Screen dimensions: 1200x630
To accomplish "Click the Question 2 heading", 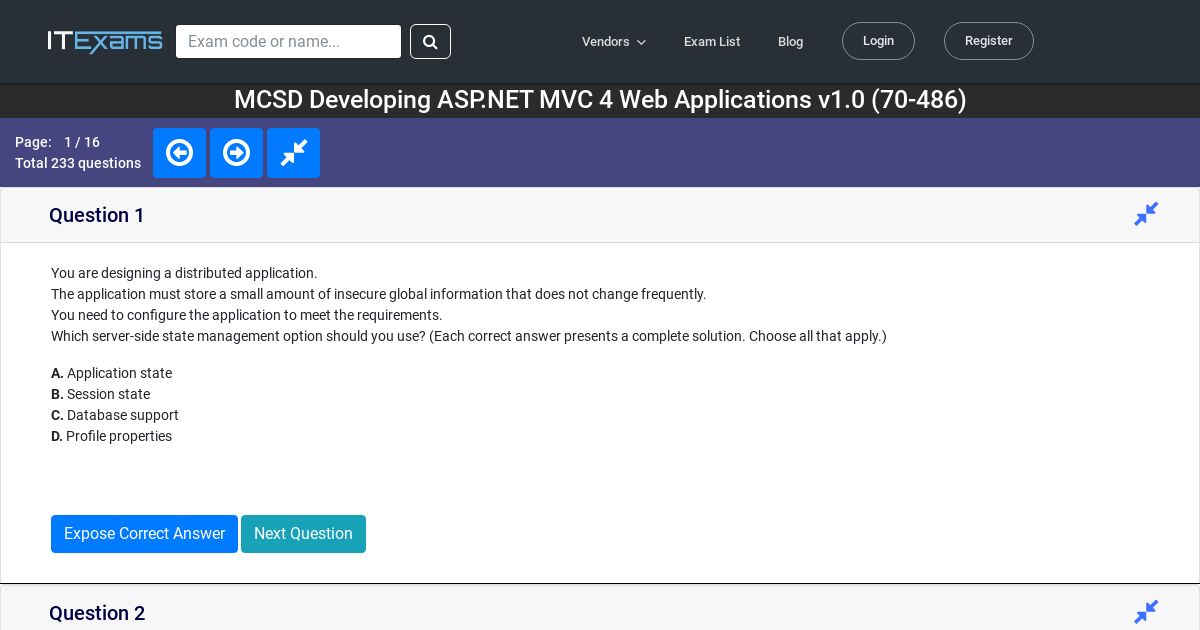I will [x=97, y=613].
